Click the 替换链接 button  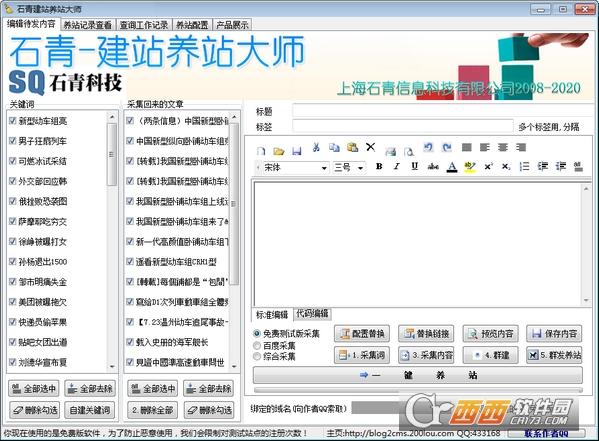pos(426,334)
